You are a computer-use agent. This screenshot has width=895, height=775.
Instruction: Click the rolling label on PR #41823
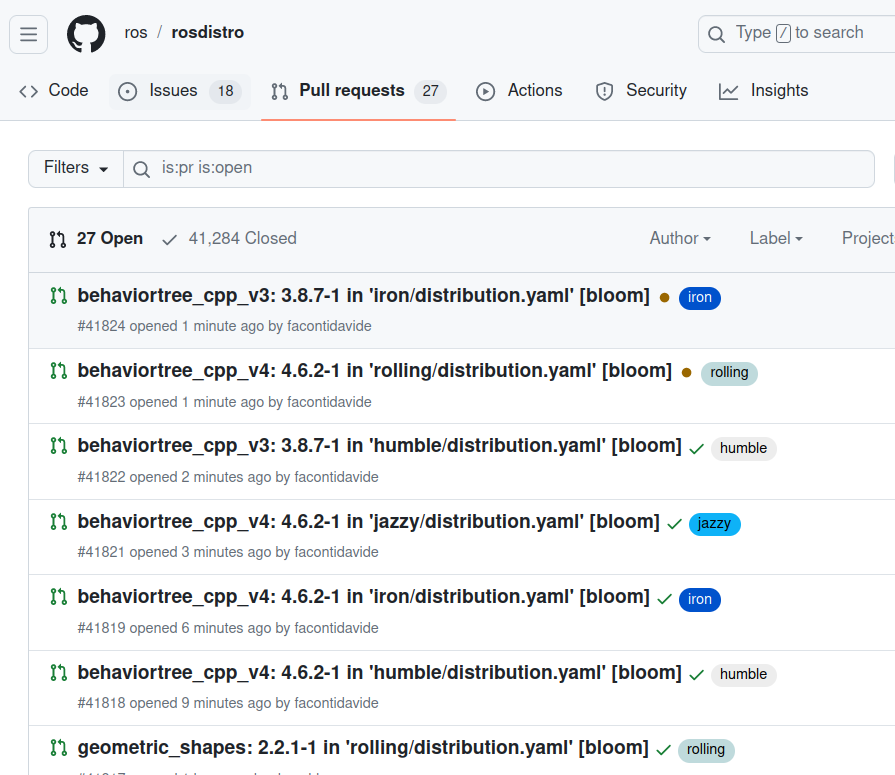729,373
